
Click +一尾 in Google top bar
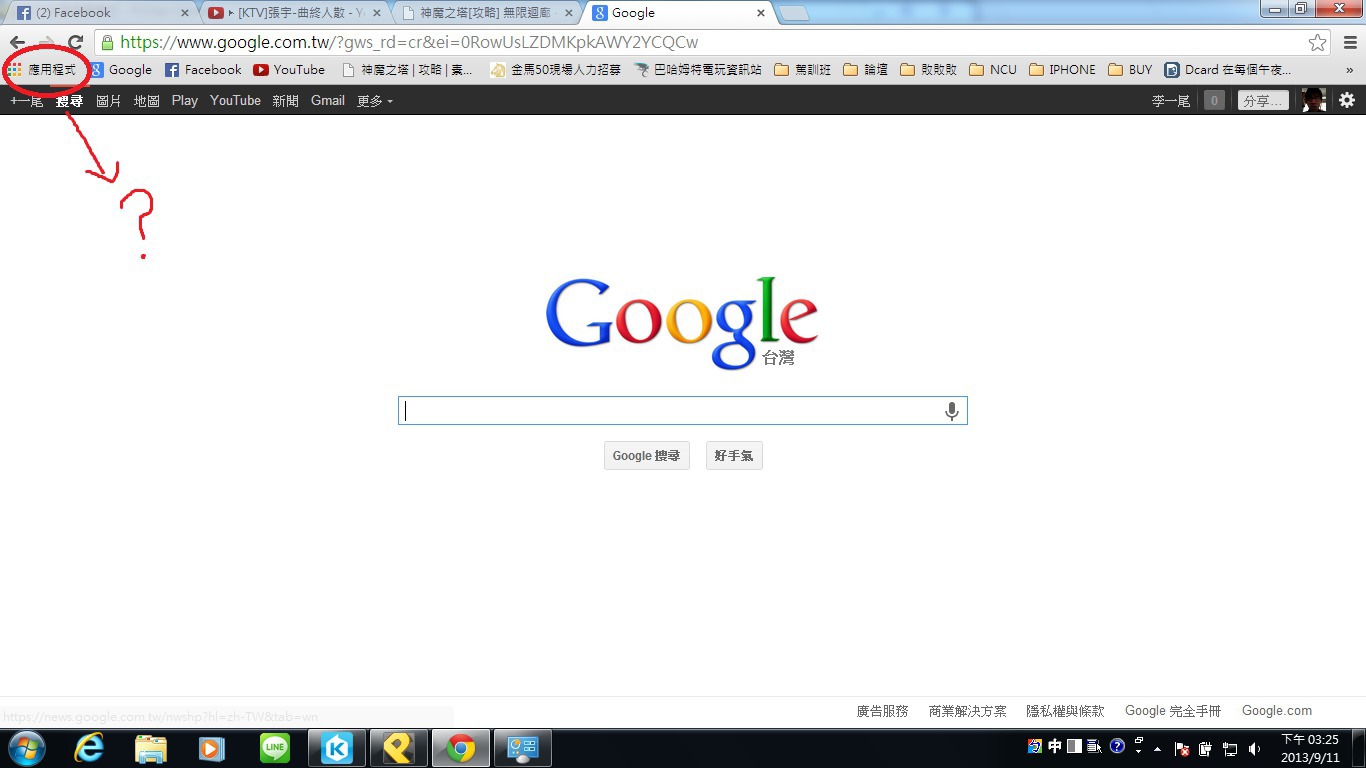click(26, 100)
